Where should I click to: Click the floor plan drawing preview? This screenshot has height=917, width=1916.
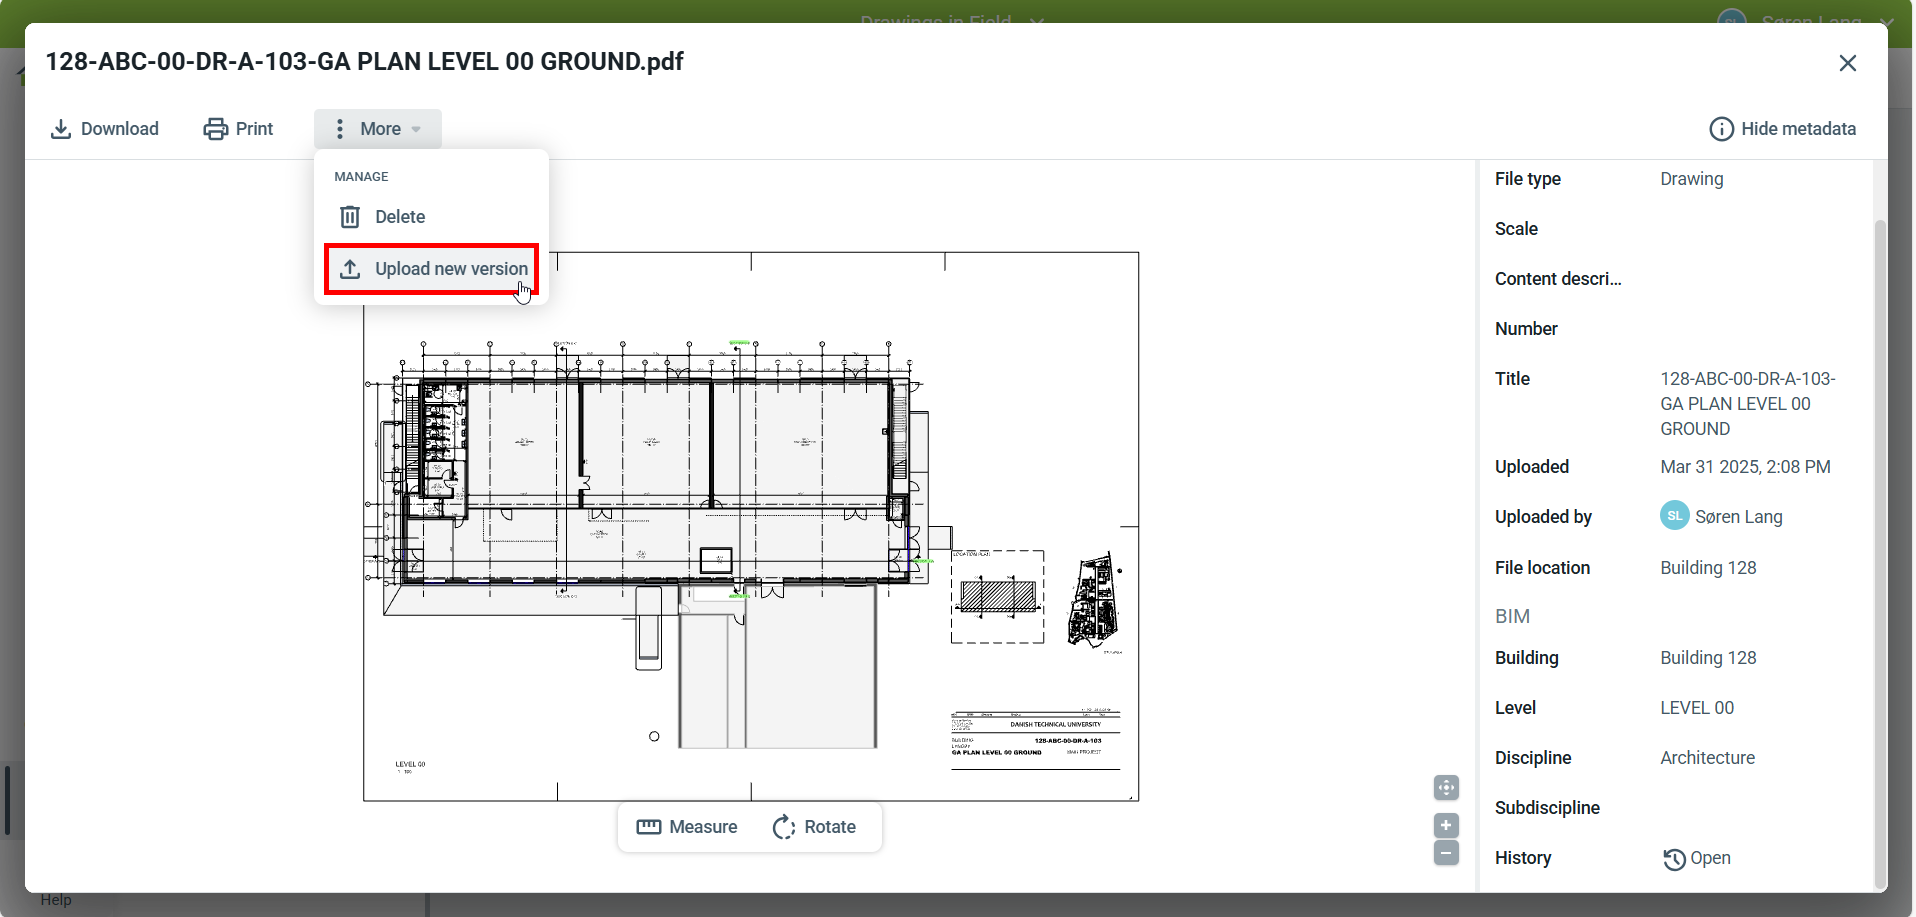[x=750, y=526]
